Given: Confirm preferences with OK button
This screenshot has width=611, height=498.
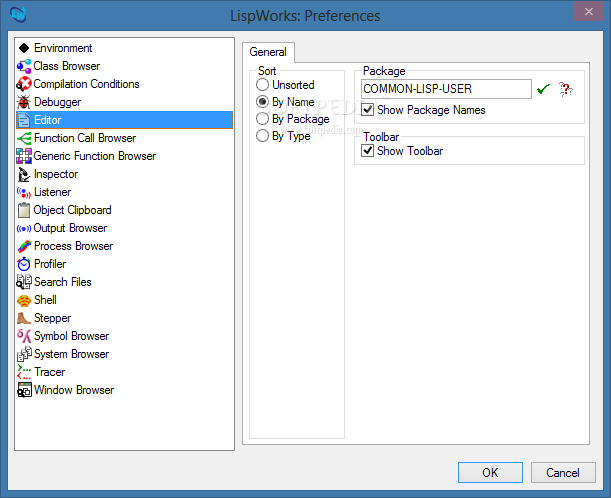Looking at the screenshot, I should tap(490, 472).
